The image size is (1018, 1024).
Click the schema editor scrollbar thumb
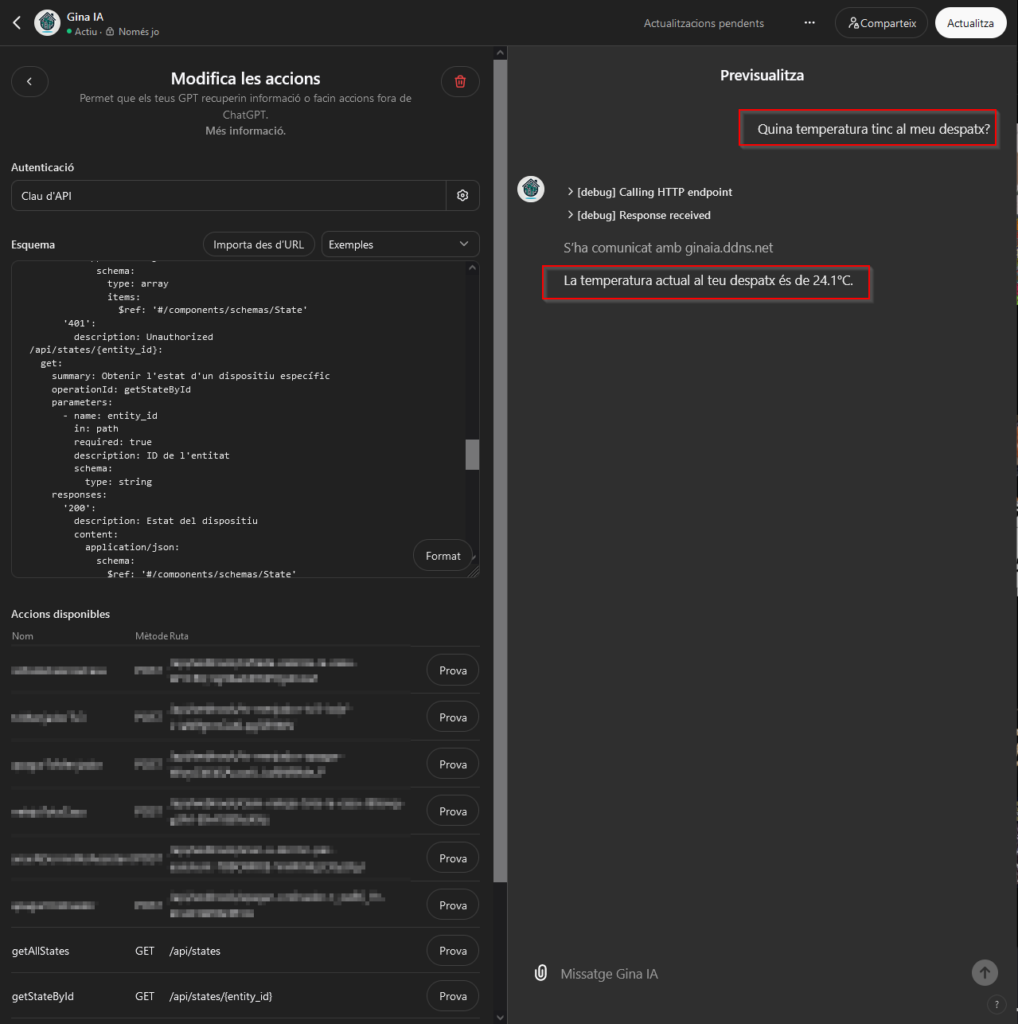(x=472, y=455)
